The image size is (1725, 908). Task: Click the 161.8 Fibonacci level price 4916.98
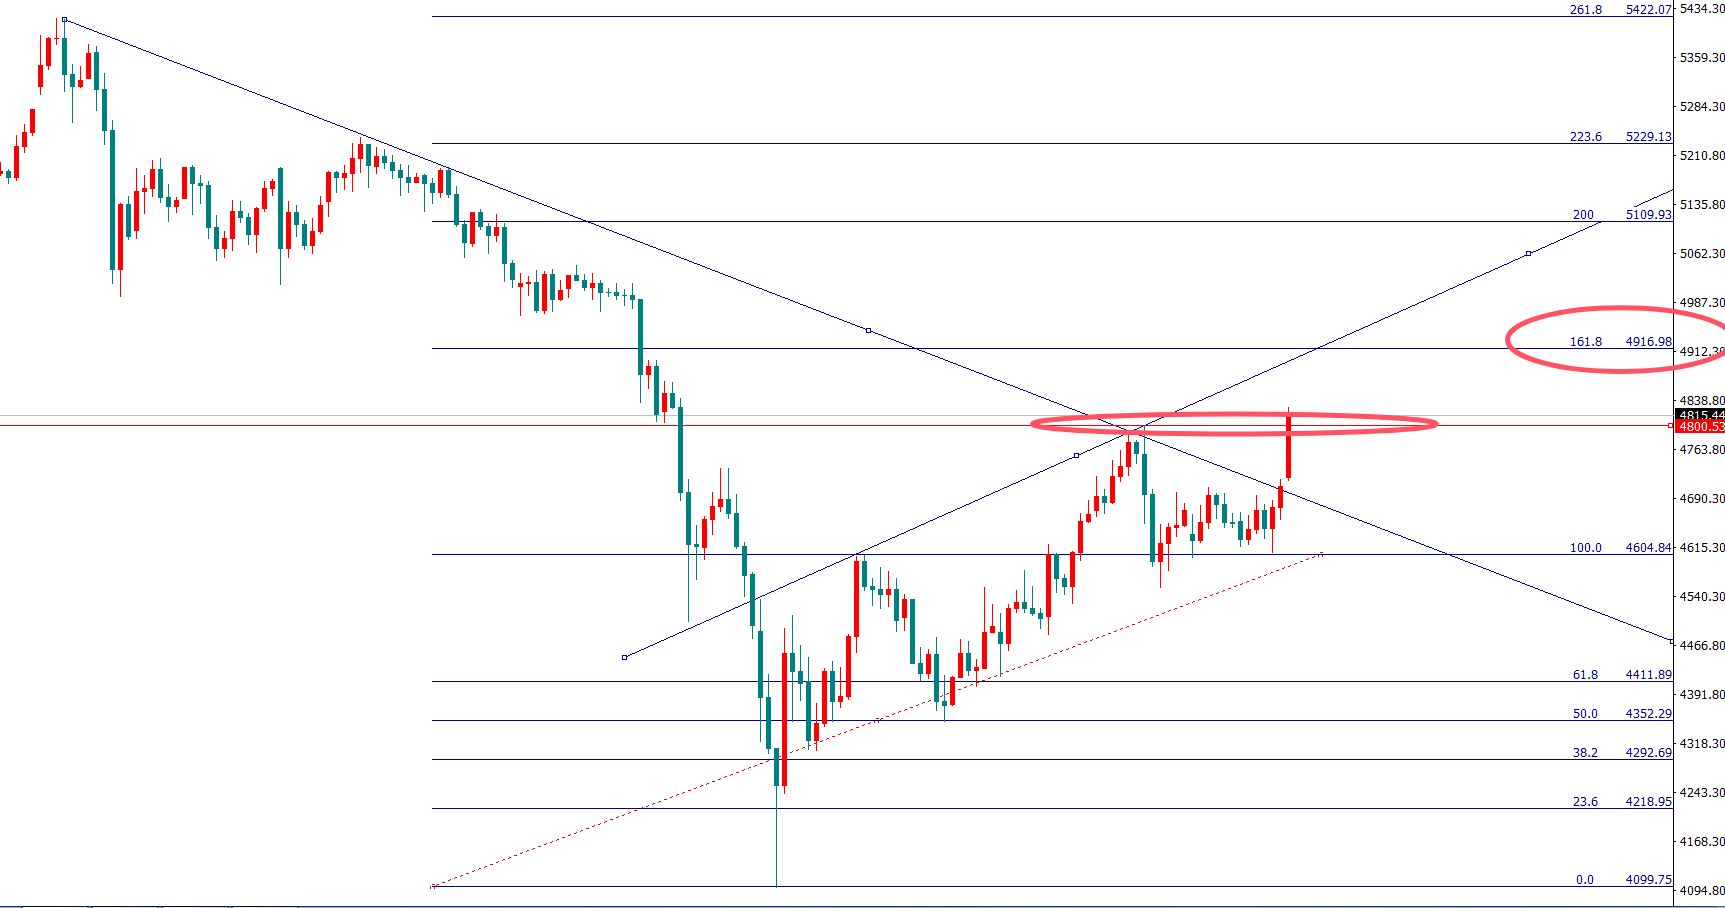pos(1648,342)
